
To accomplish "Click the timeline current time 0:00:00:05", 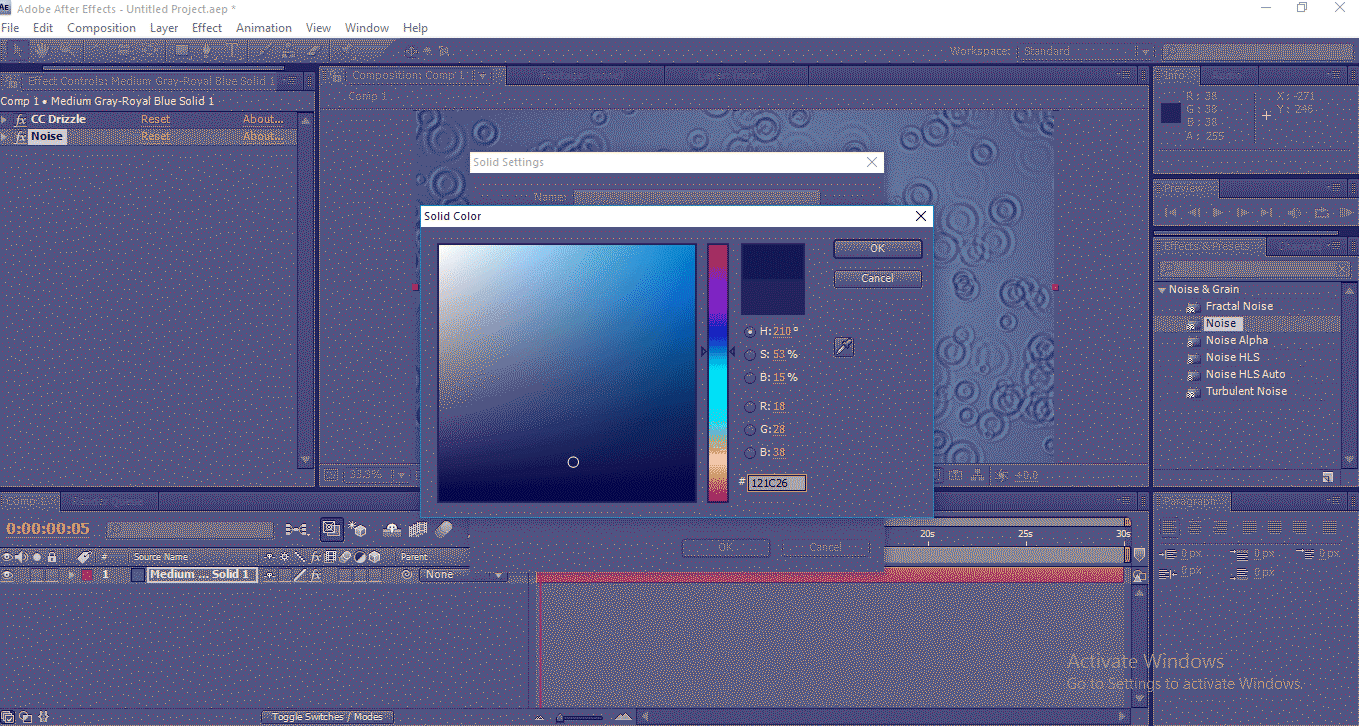I will pyautogui.click(x=48, y=529).
